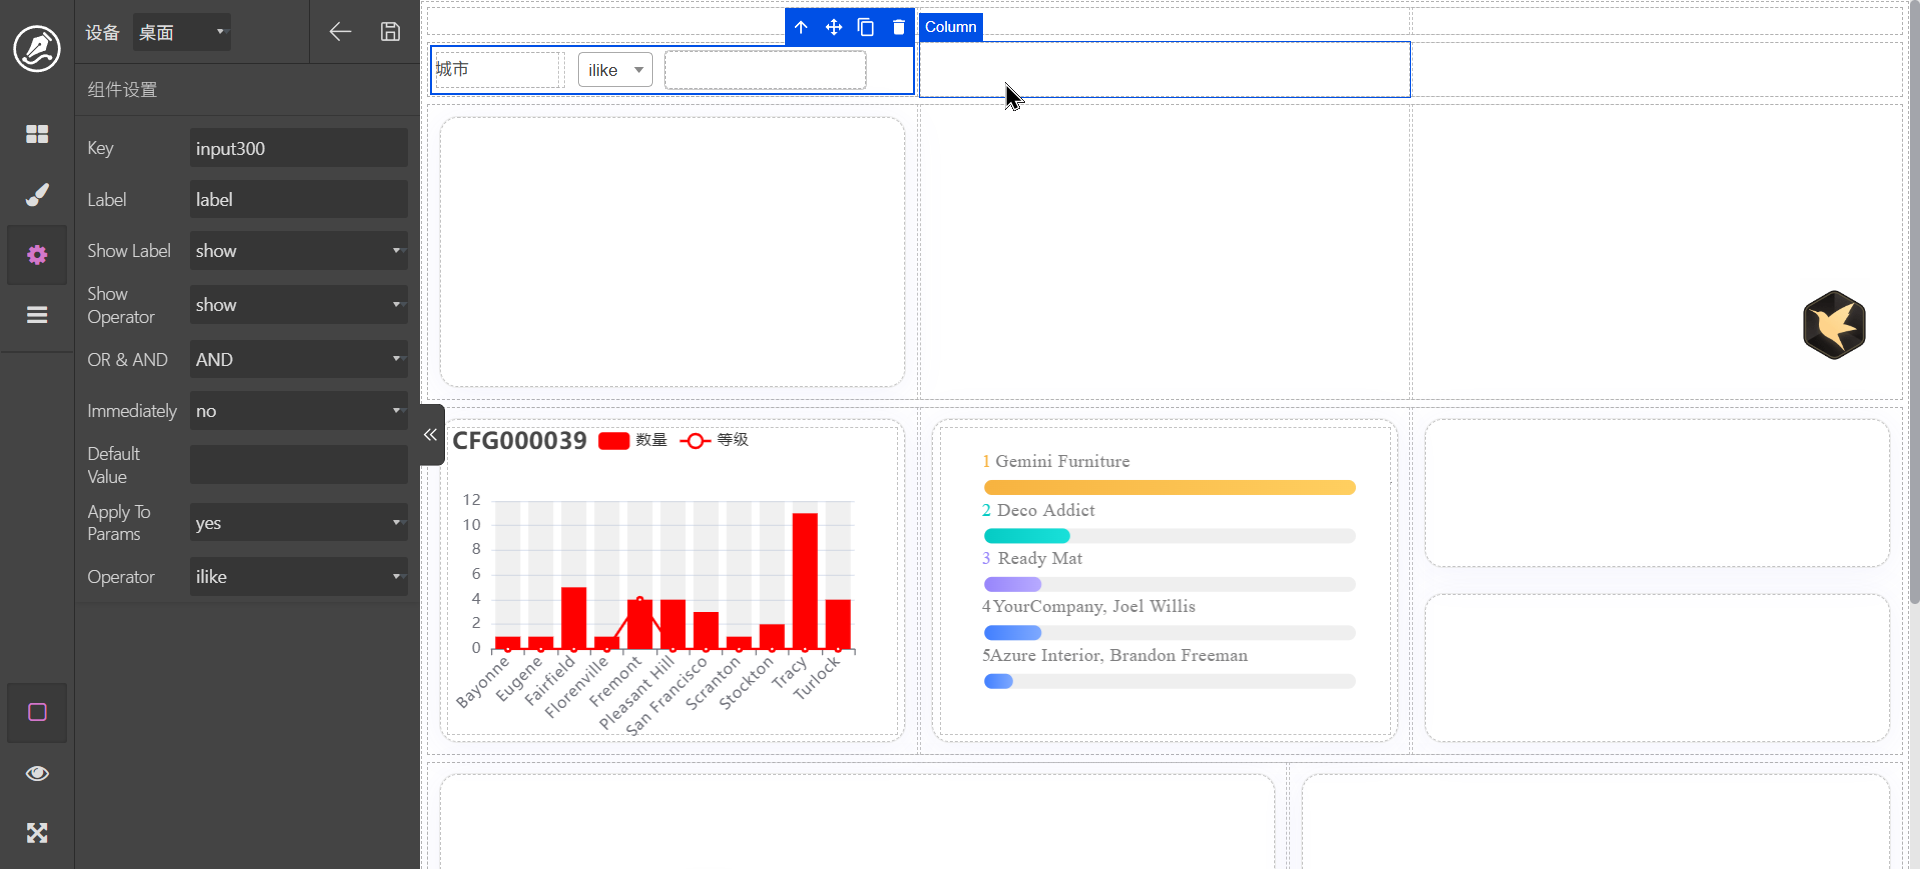Expand the 桌面 device dropdown

click(181, 32)
